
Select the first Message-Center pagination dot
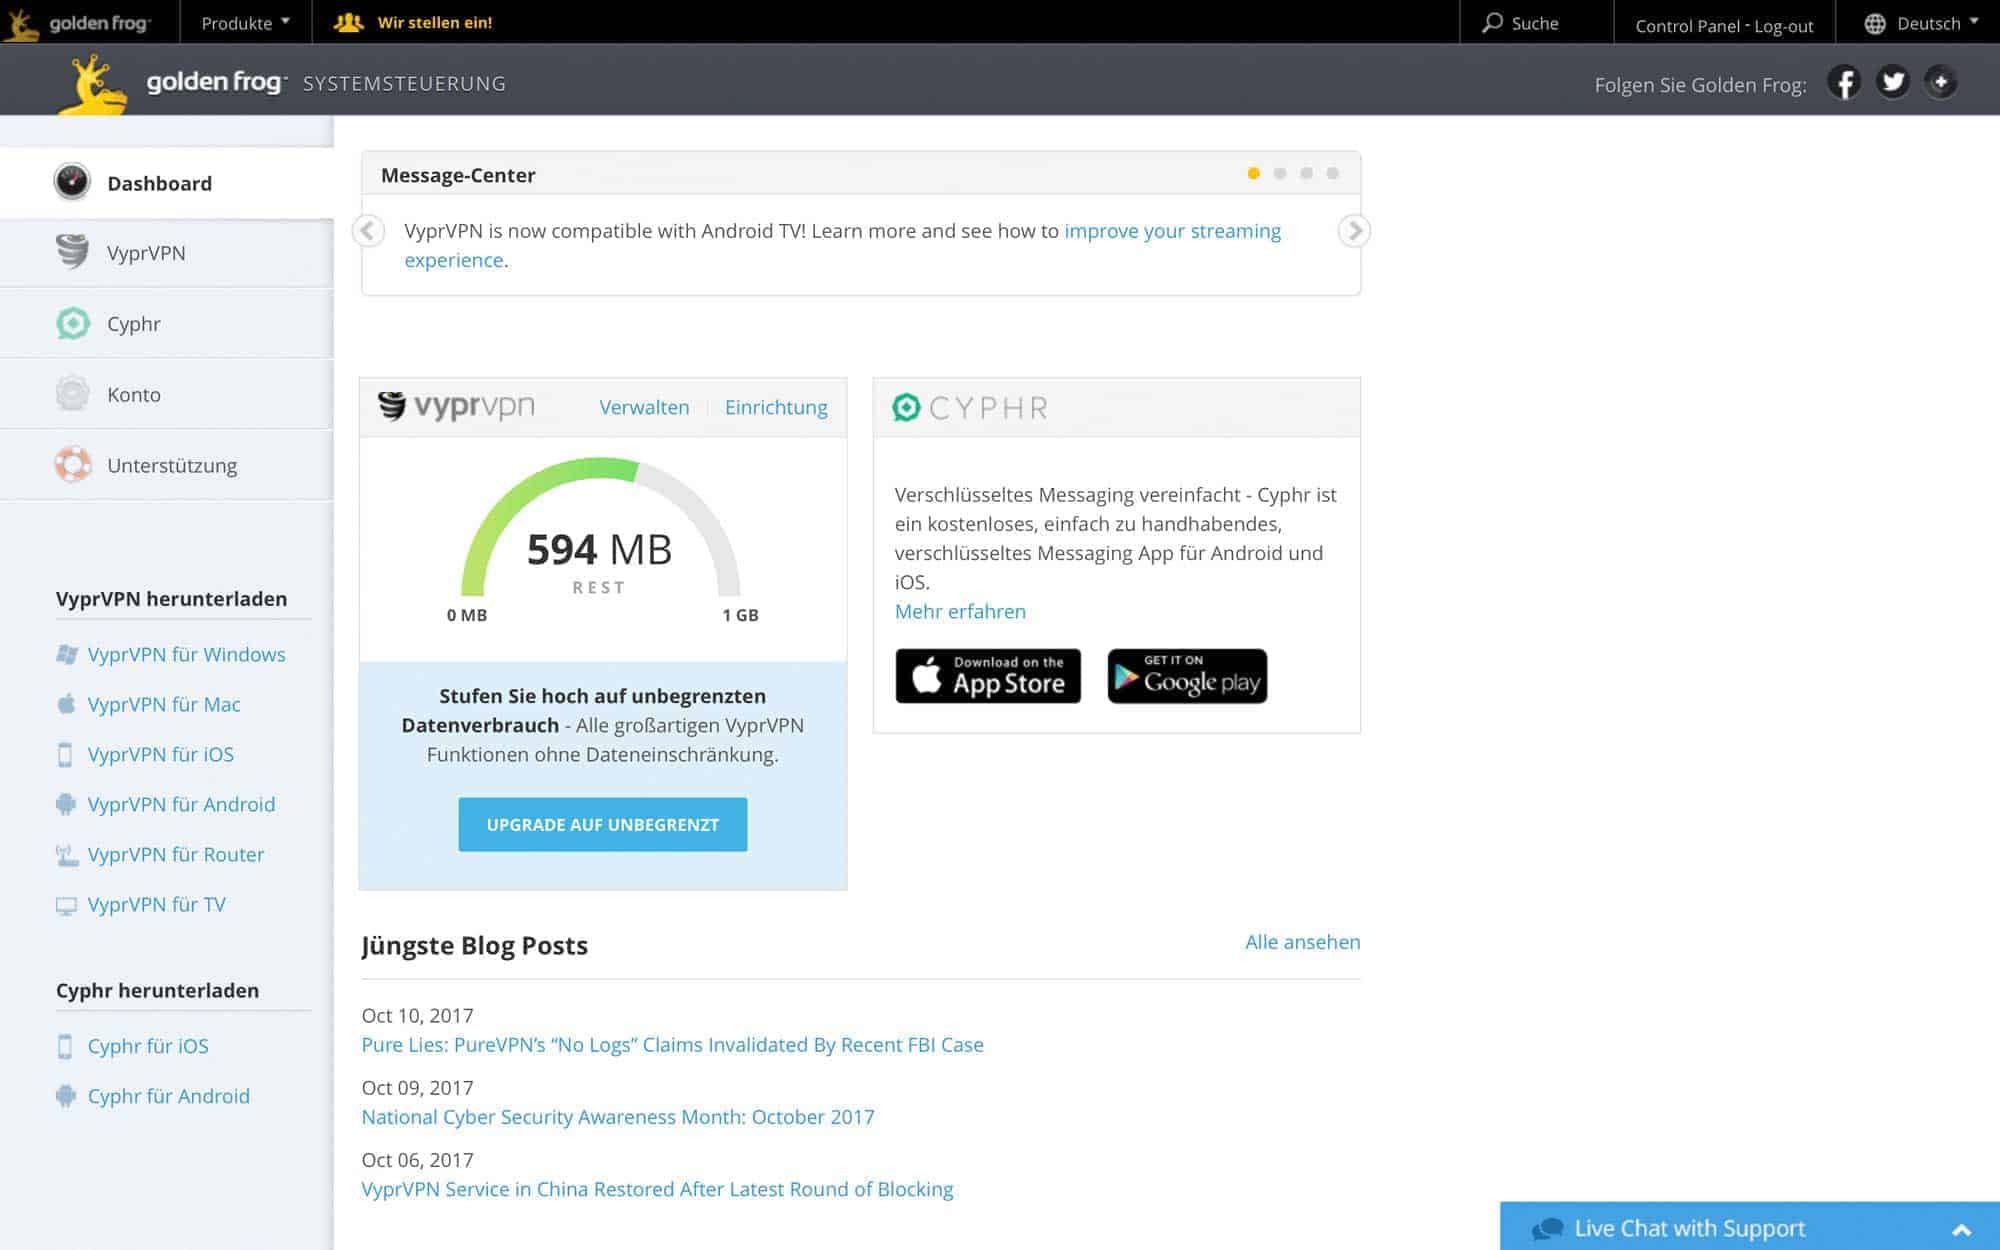click(x=1253, y=173)
